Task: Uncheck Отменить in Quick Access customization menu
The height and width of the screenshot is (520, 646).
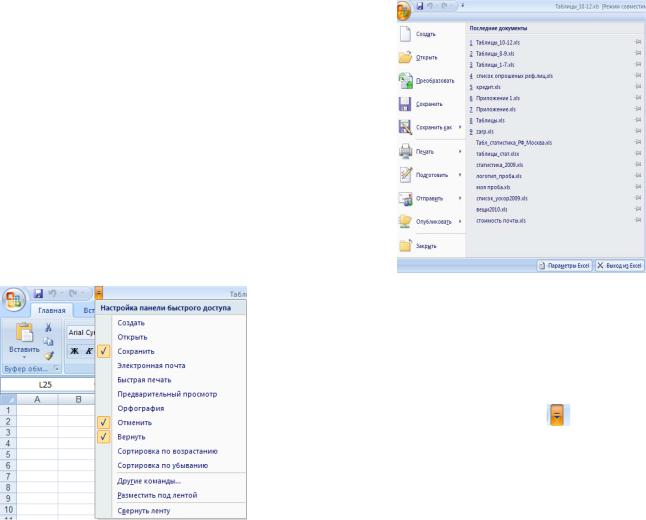Action: pyautogui.click(x=104, y=422)
